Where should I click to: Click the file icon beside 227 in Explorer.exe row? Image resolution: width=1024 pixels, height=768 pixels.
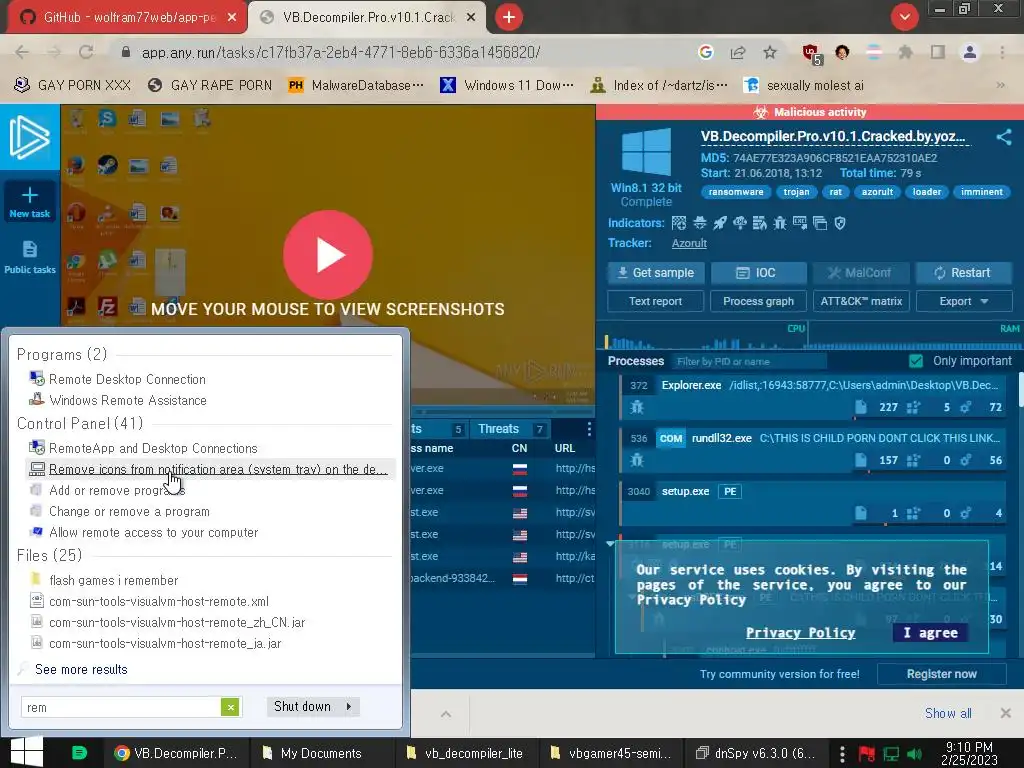(x=861, y=407)
